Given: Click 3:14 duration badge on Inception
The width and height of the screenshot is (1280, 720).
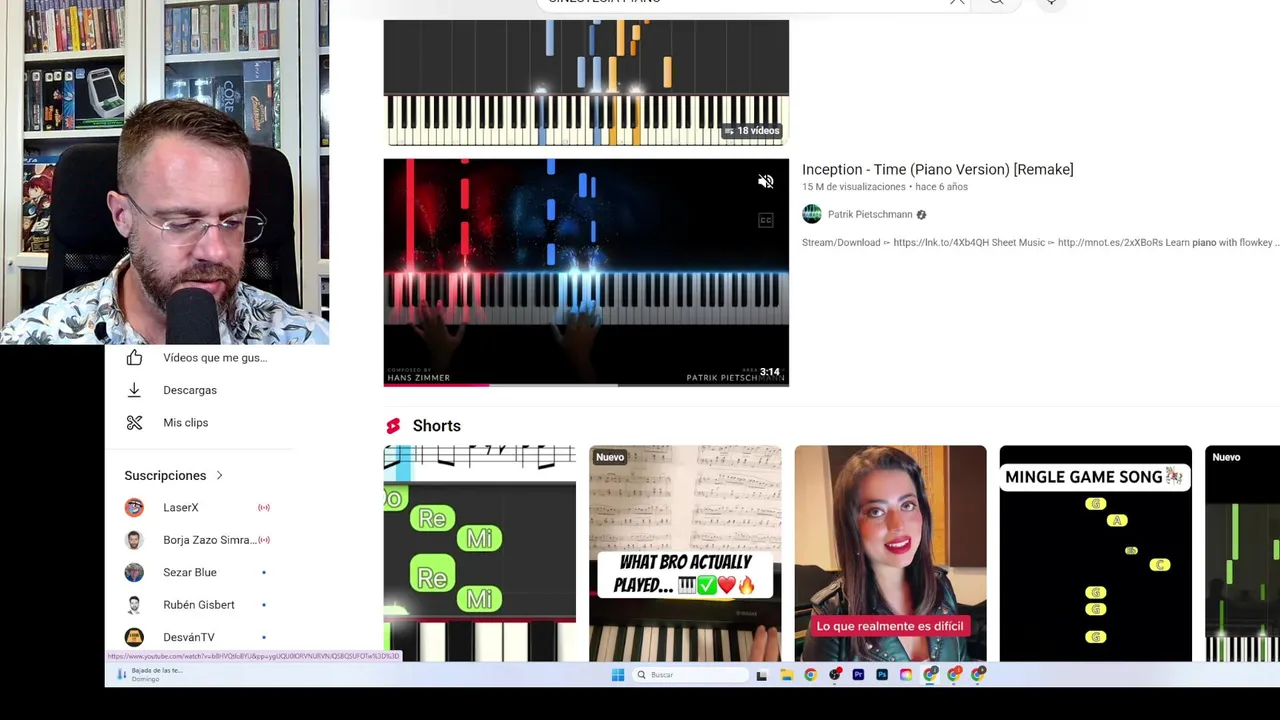Looking at the screenshot, I should (x=769, y=372).
